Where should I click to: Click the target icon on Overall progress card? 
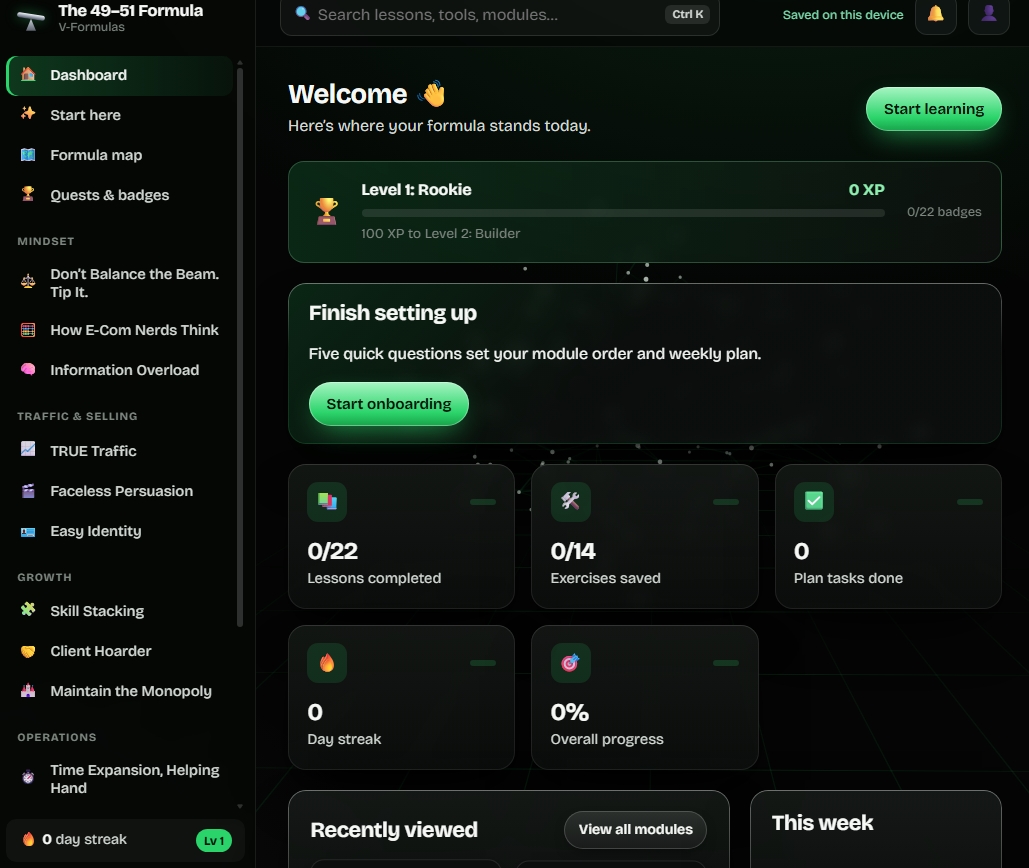pyautogui.click(x=570, y=663)
